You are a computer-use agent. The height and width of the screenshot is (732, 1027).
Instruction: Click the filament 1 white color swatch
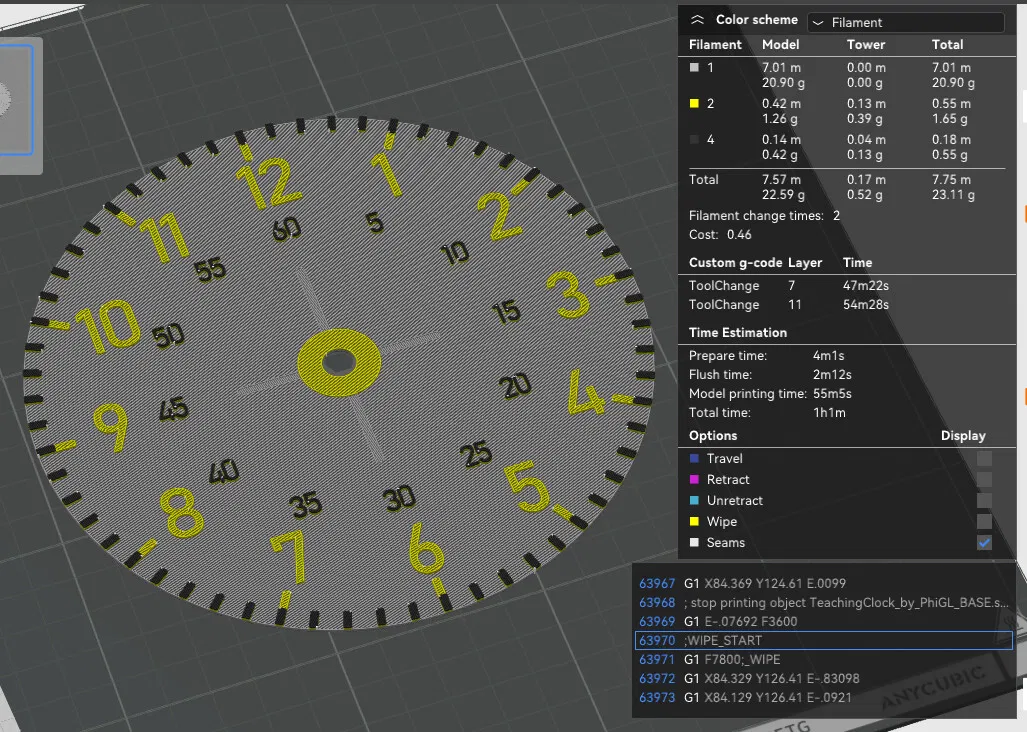(694, 67)
